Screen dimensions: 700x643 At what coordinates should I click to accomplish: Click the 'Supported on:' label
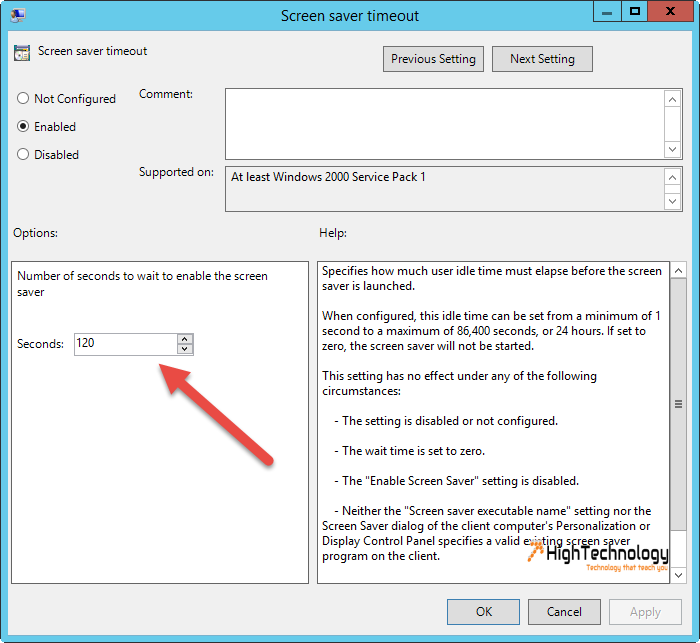pos(176,172)
